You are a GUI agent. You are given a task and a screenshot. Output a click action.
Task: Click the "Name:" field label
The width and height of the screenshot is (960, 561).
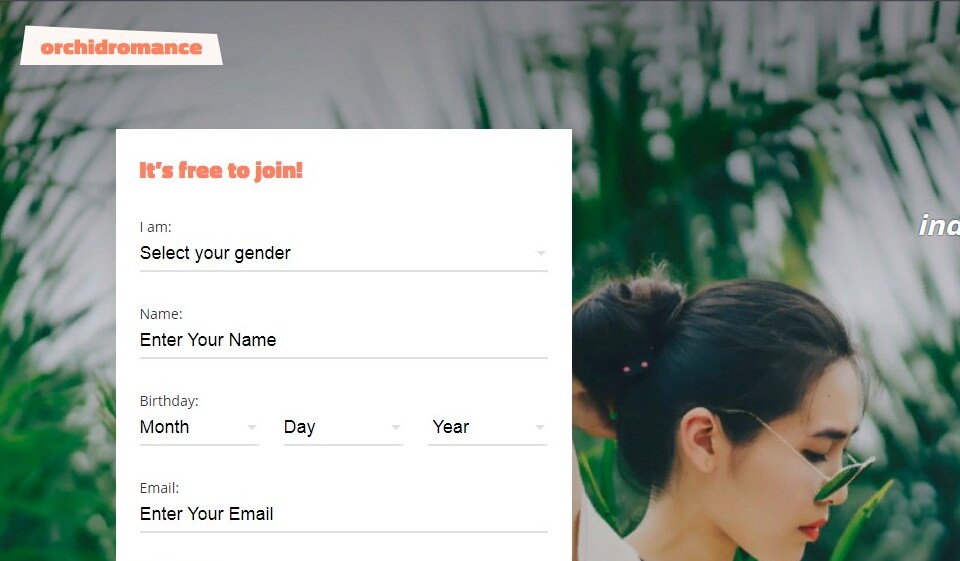point(161,314)
